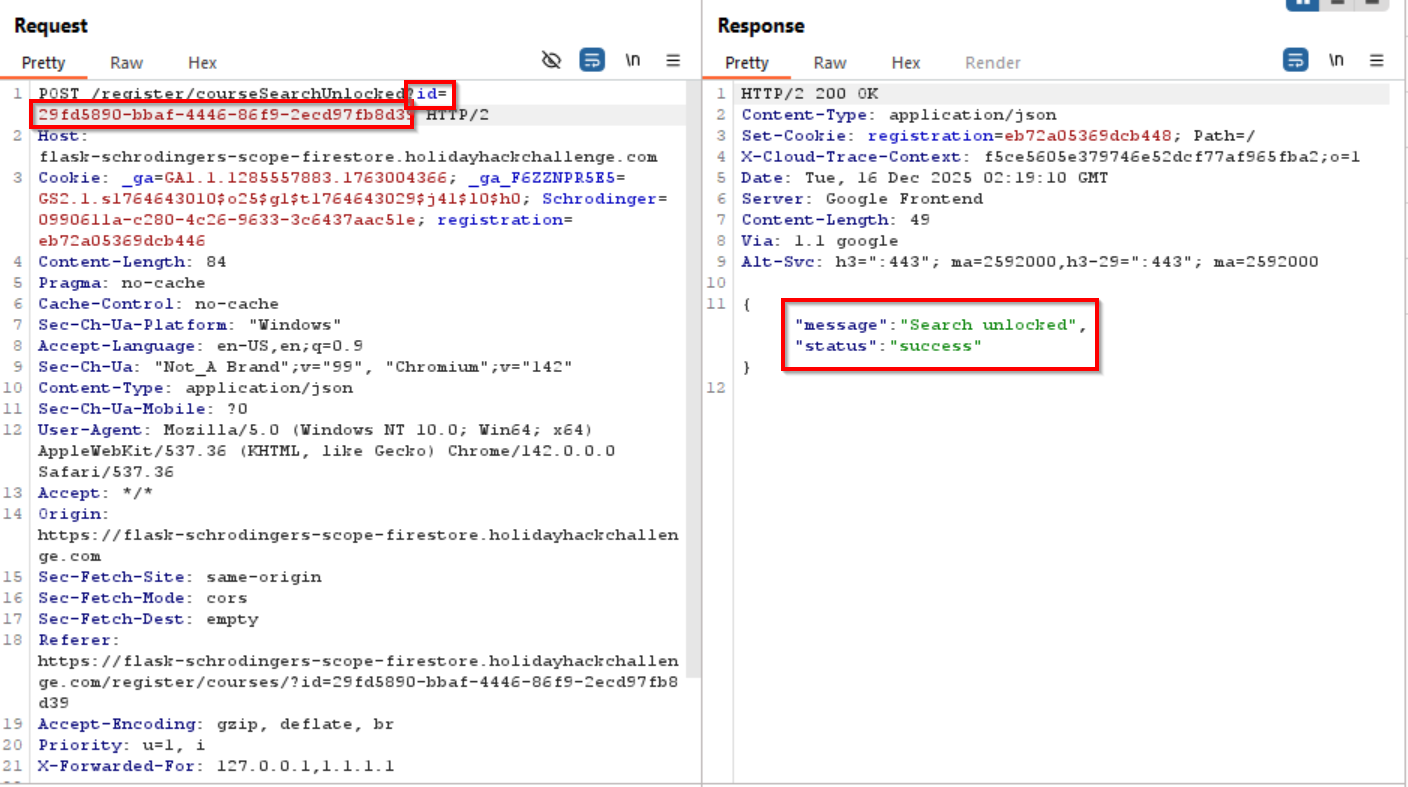This screenshot has width=1408, height=787.
Task: Select the middle layout icon at top right
Action: [x=1337, y=3]
